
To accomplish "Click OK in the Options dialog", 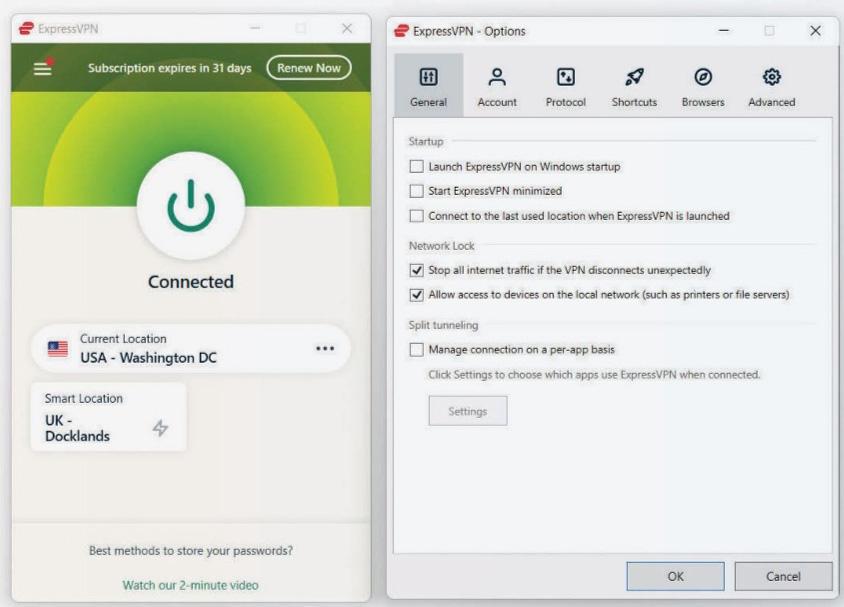I will click(x=676, y=576).
